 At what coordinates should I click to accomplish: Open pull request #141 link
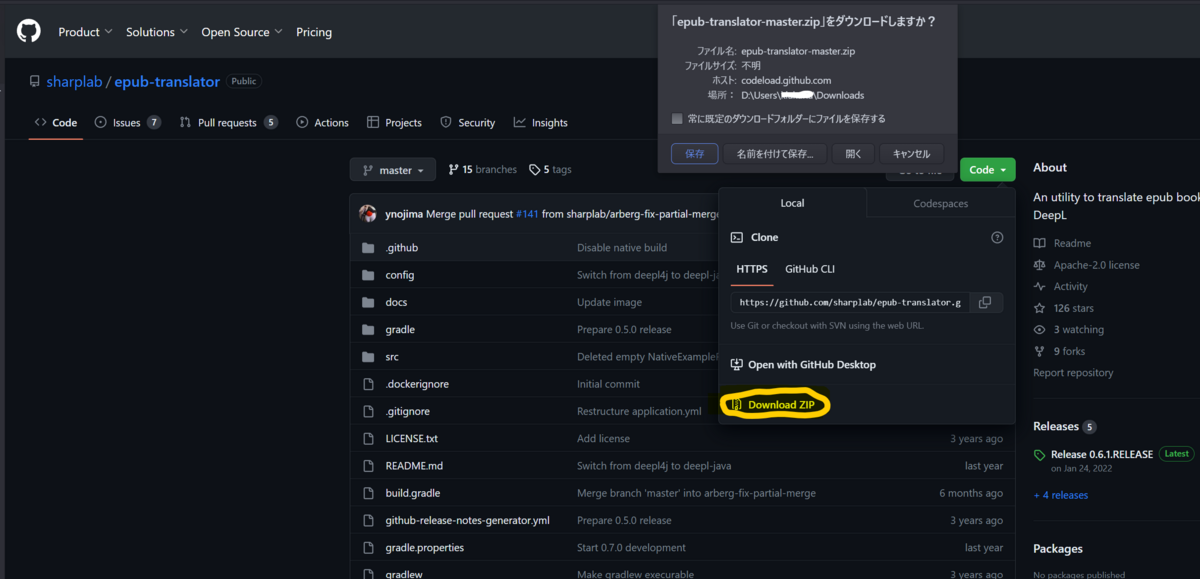pos(527,214)
